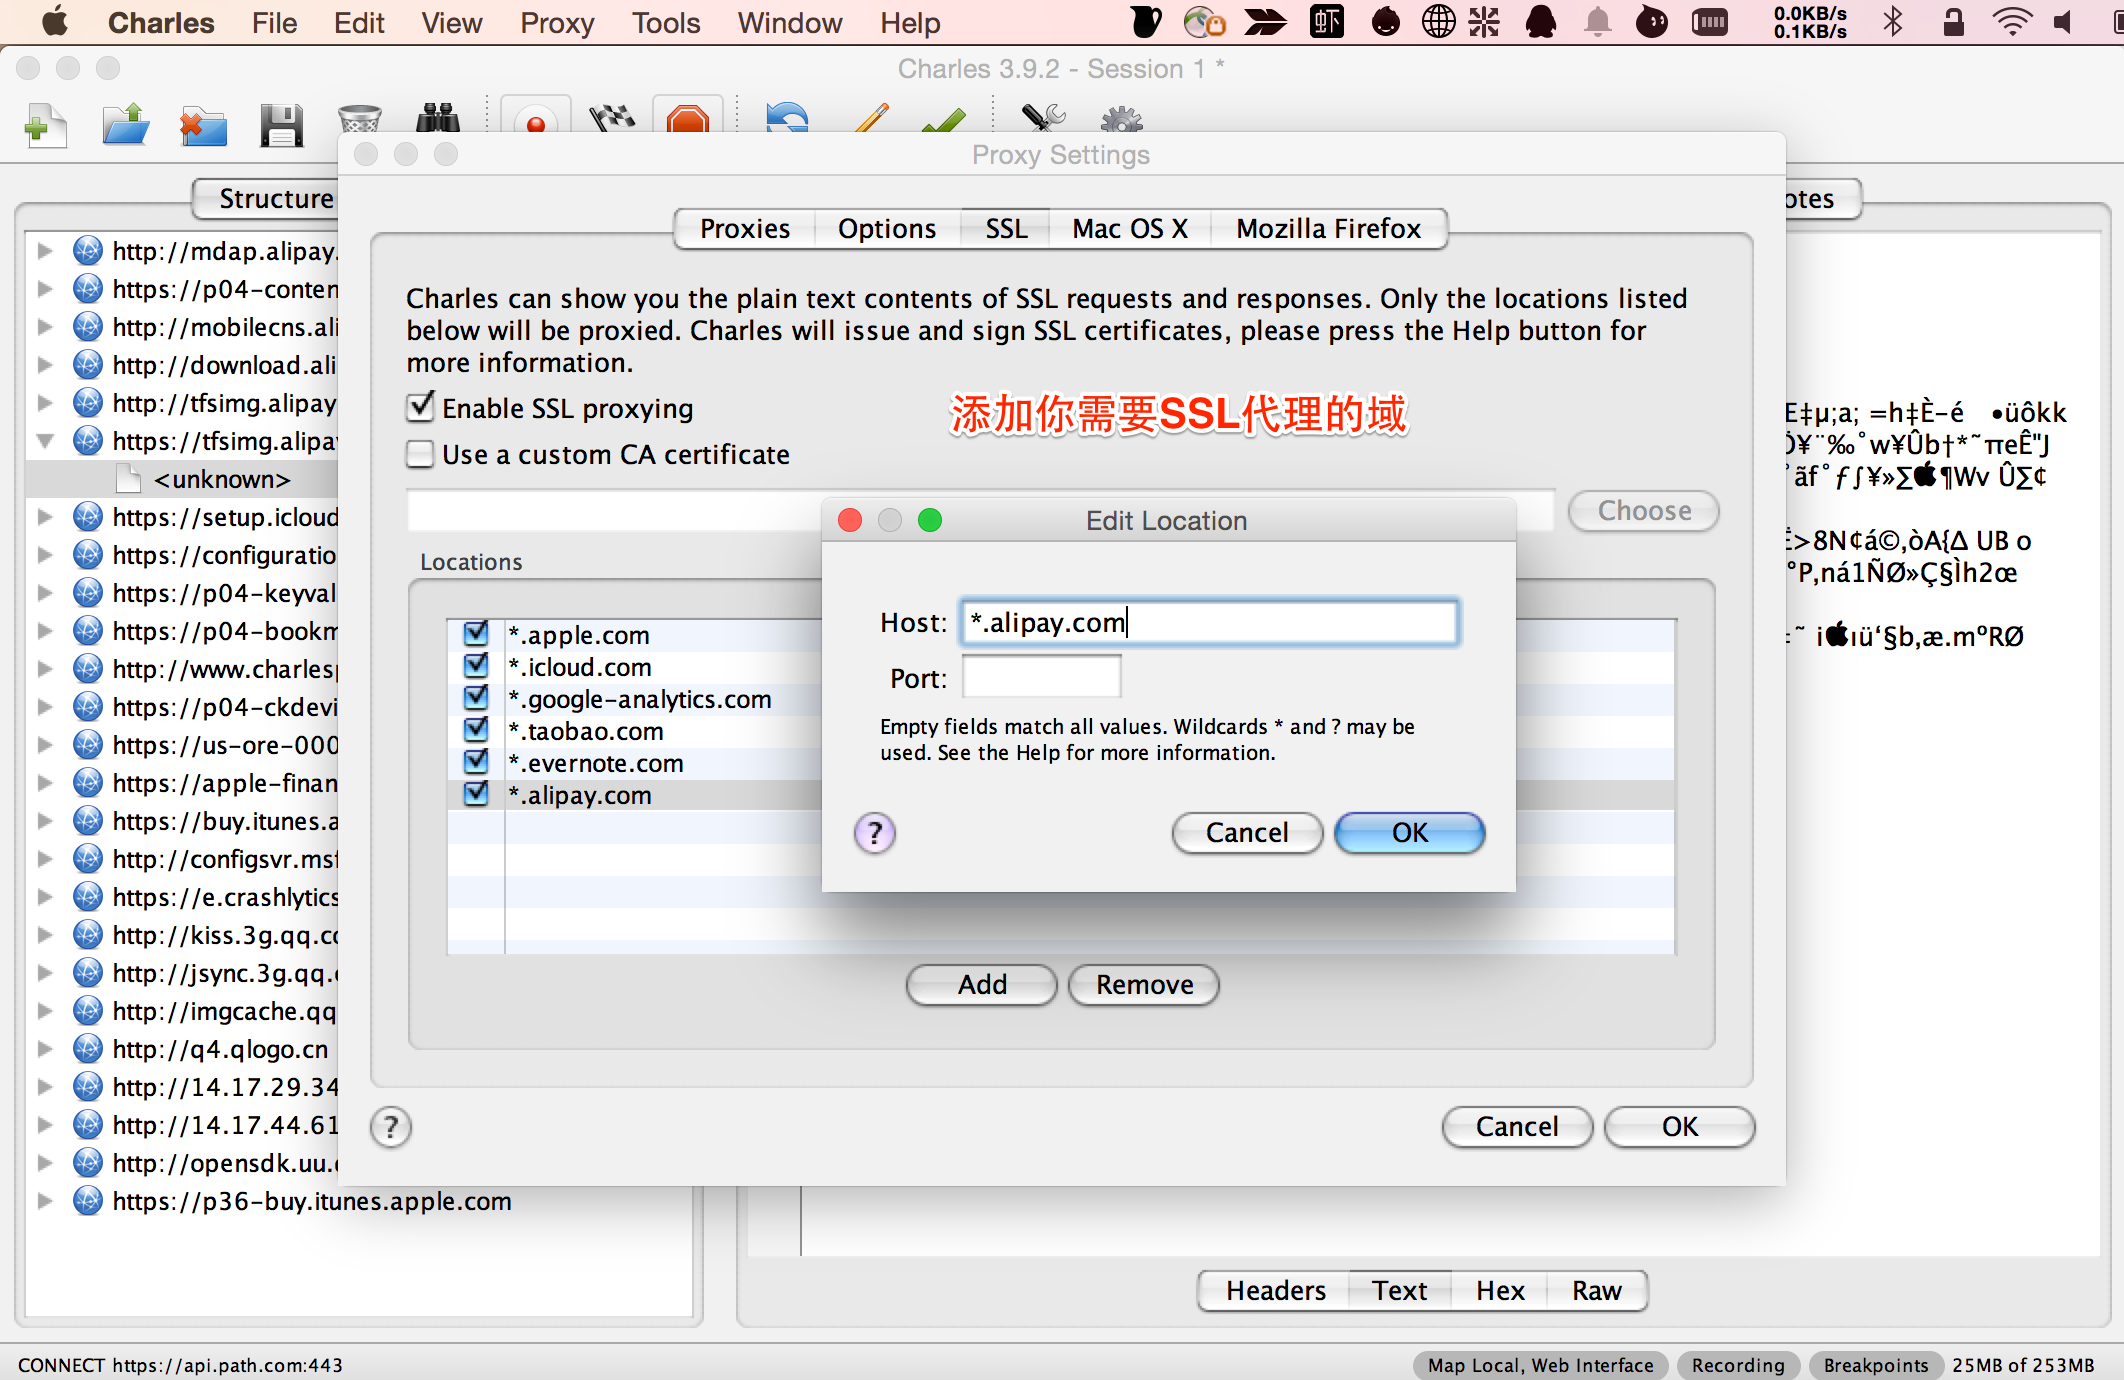Click the notification bell menu bar icon
This screenshot has height=1380, width=2124.
tap(1598, 22)
